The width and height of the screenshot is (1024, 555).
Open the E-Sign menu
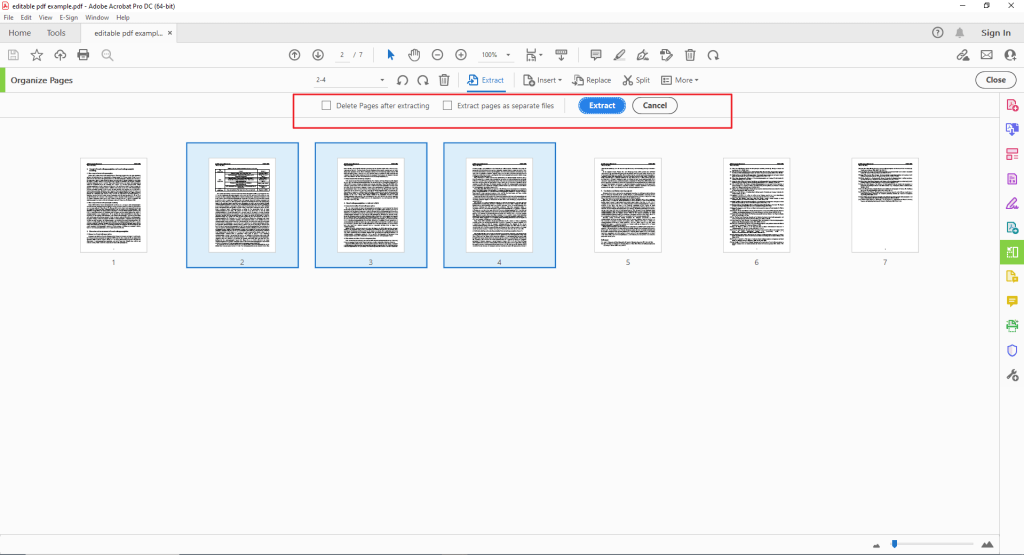click(x=68, y=18)
